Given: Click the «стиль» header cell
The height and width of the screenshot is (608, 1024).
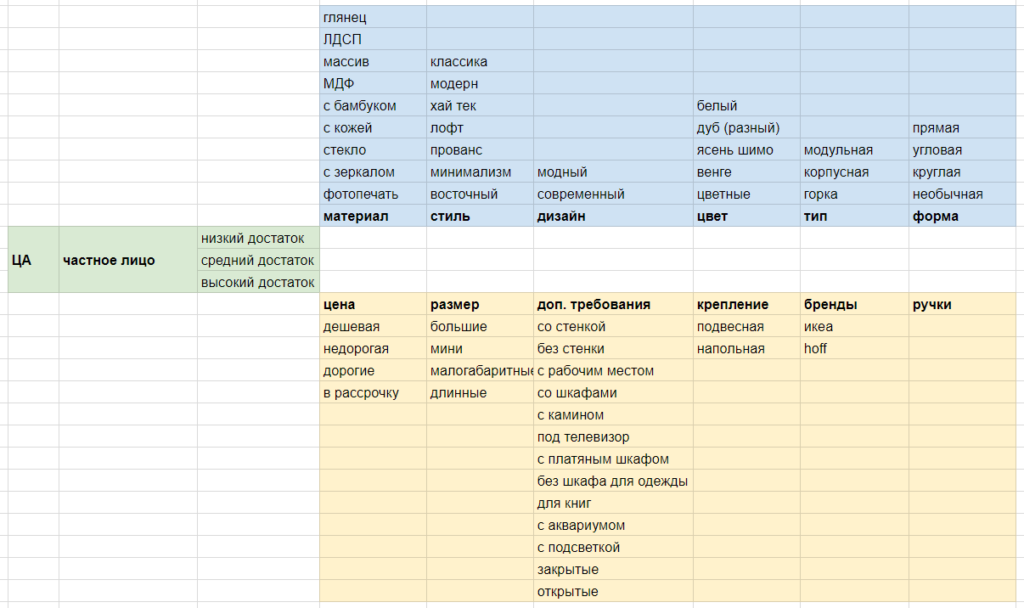Looking at the screenshot, I should tap(480, 216).
